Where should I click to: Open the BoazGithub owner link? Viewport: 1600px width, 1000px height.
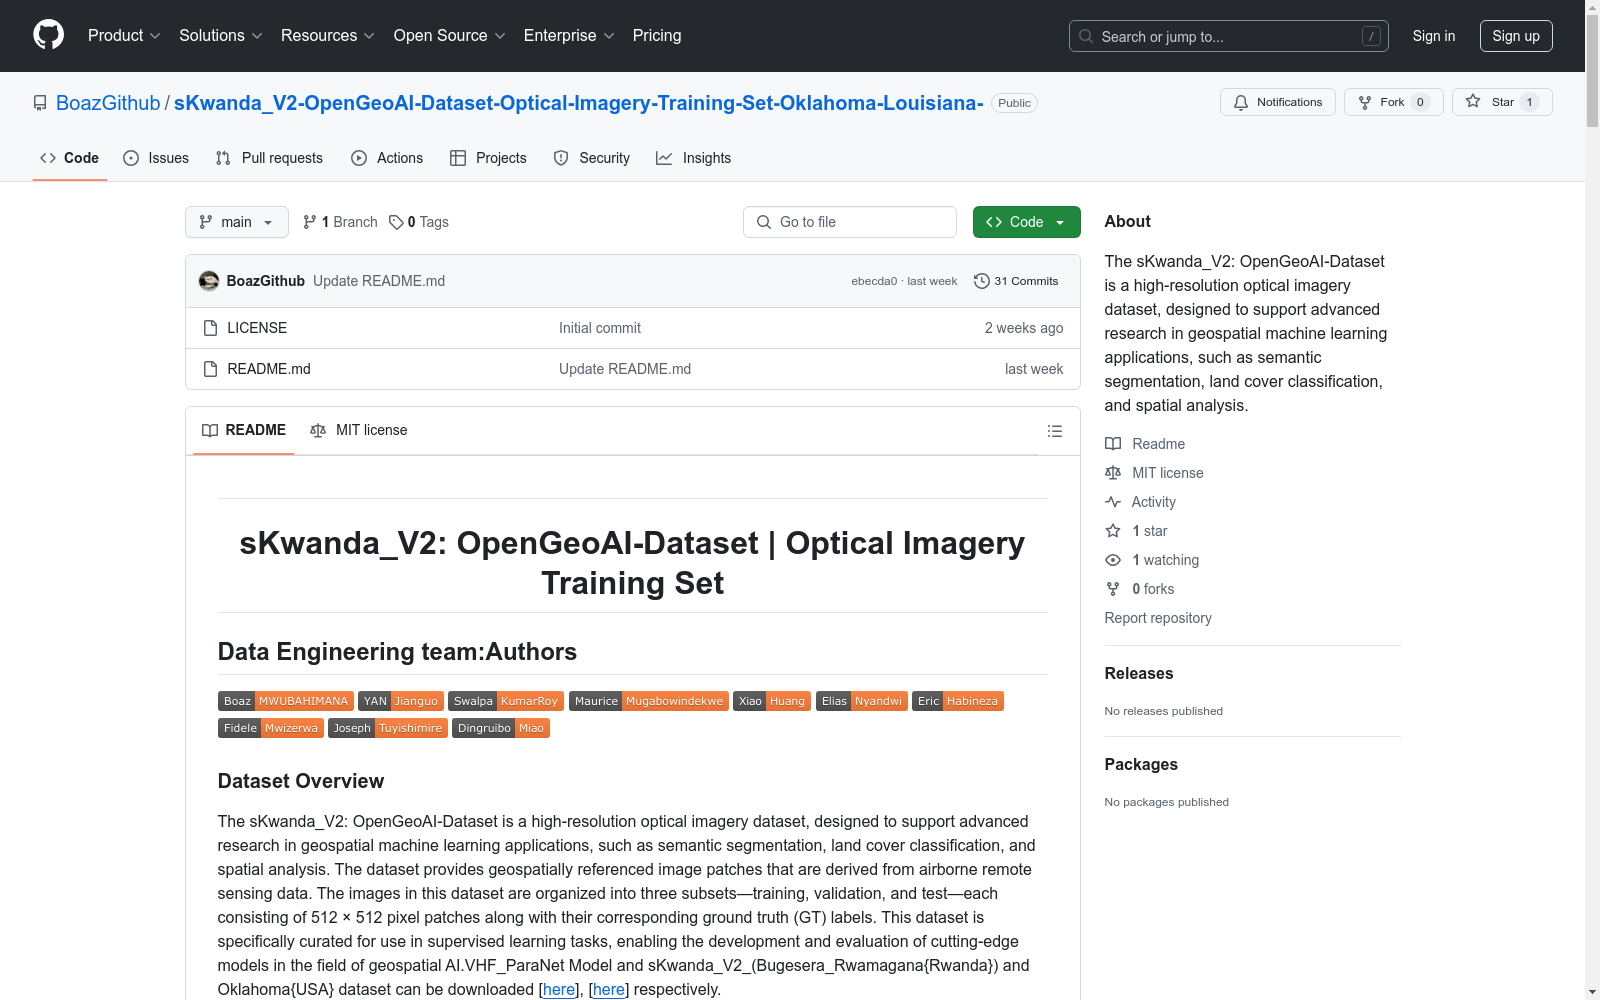[x=108, y=103]
